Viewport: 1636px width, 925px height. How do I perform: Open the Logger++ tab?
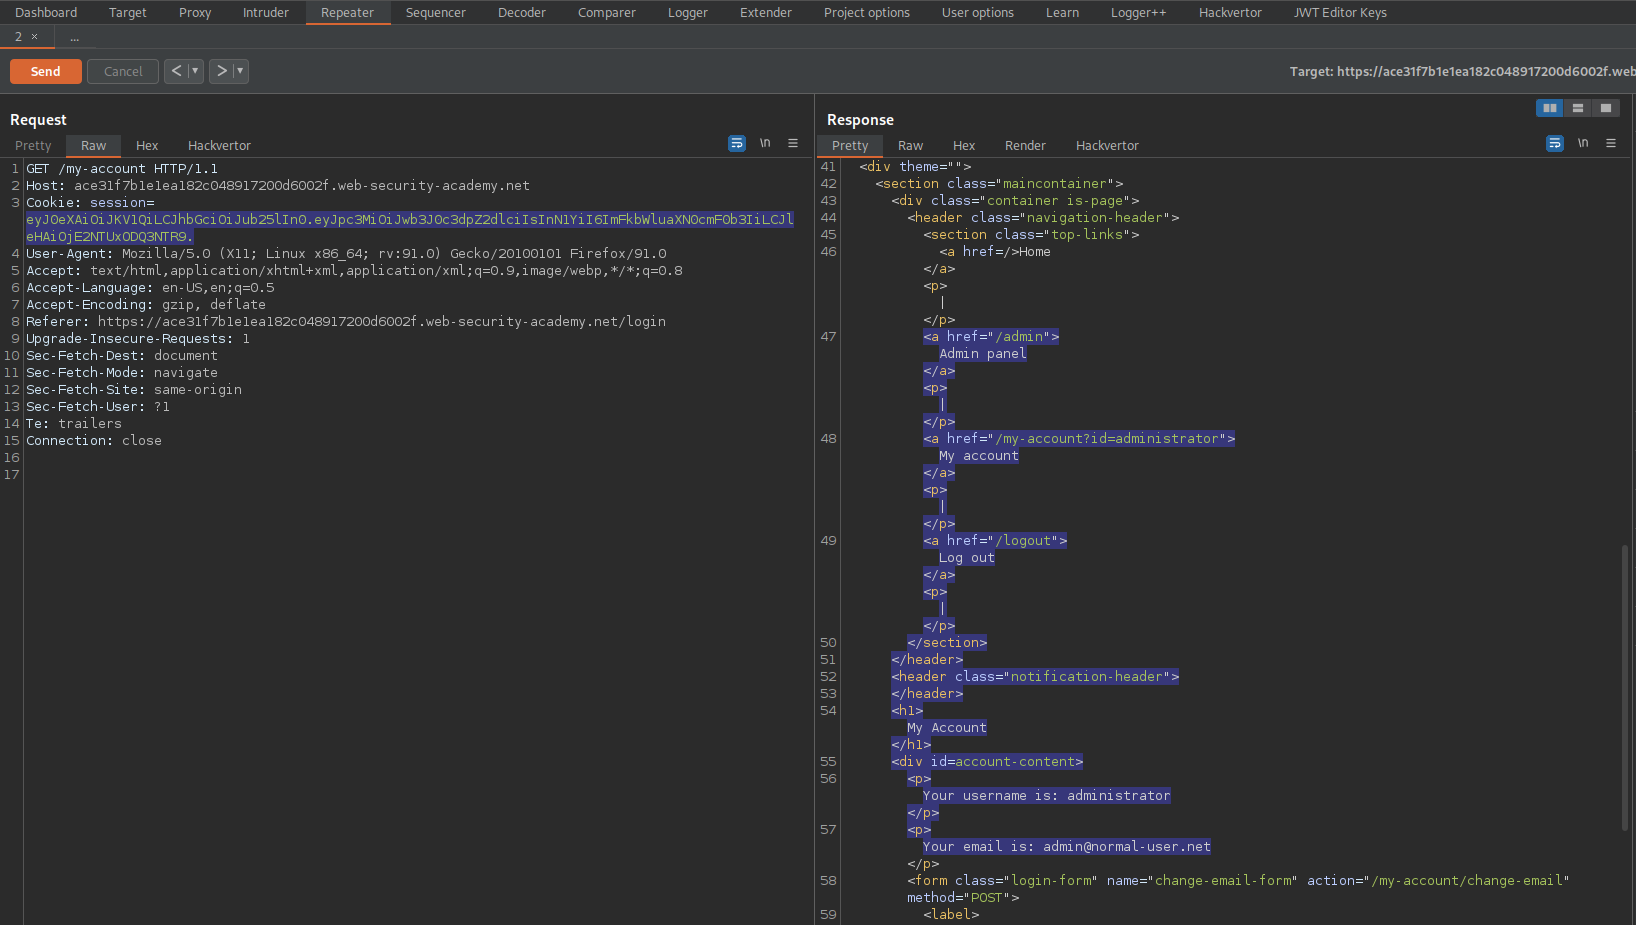pos(1139,13)
